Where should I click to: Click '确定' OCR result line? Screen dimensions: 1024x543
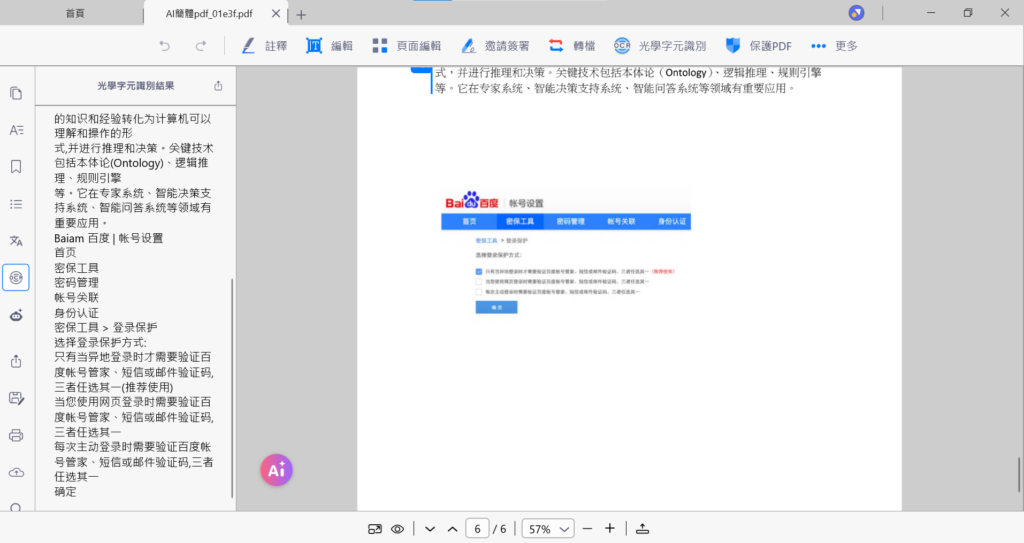coord(65,491)
